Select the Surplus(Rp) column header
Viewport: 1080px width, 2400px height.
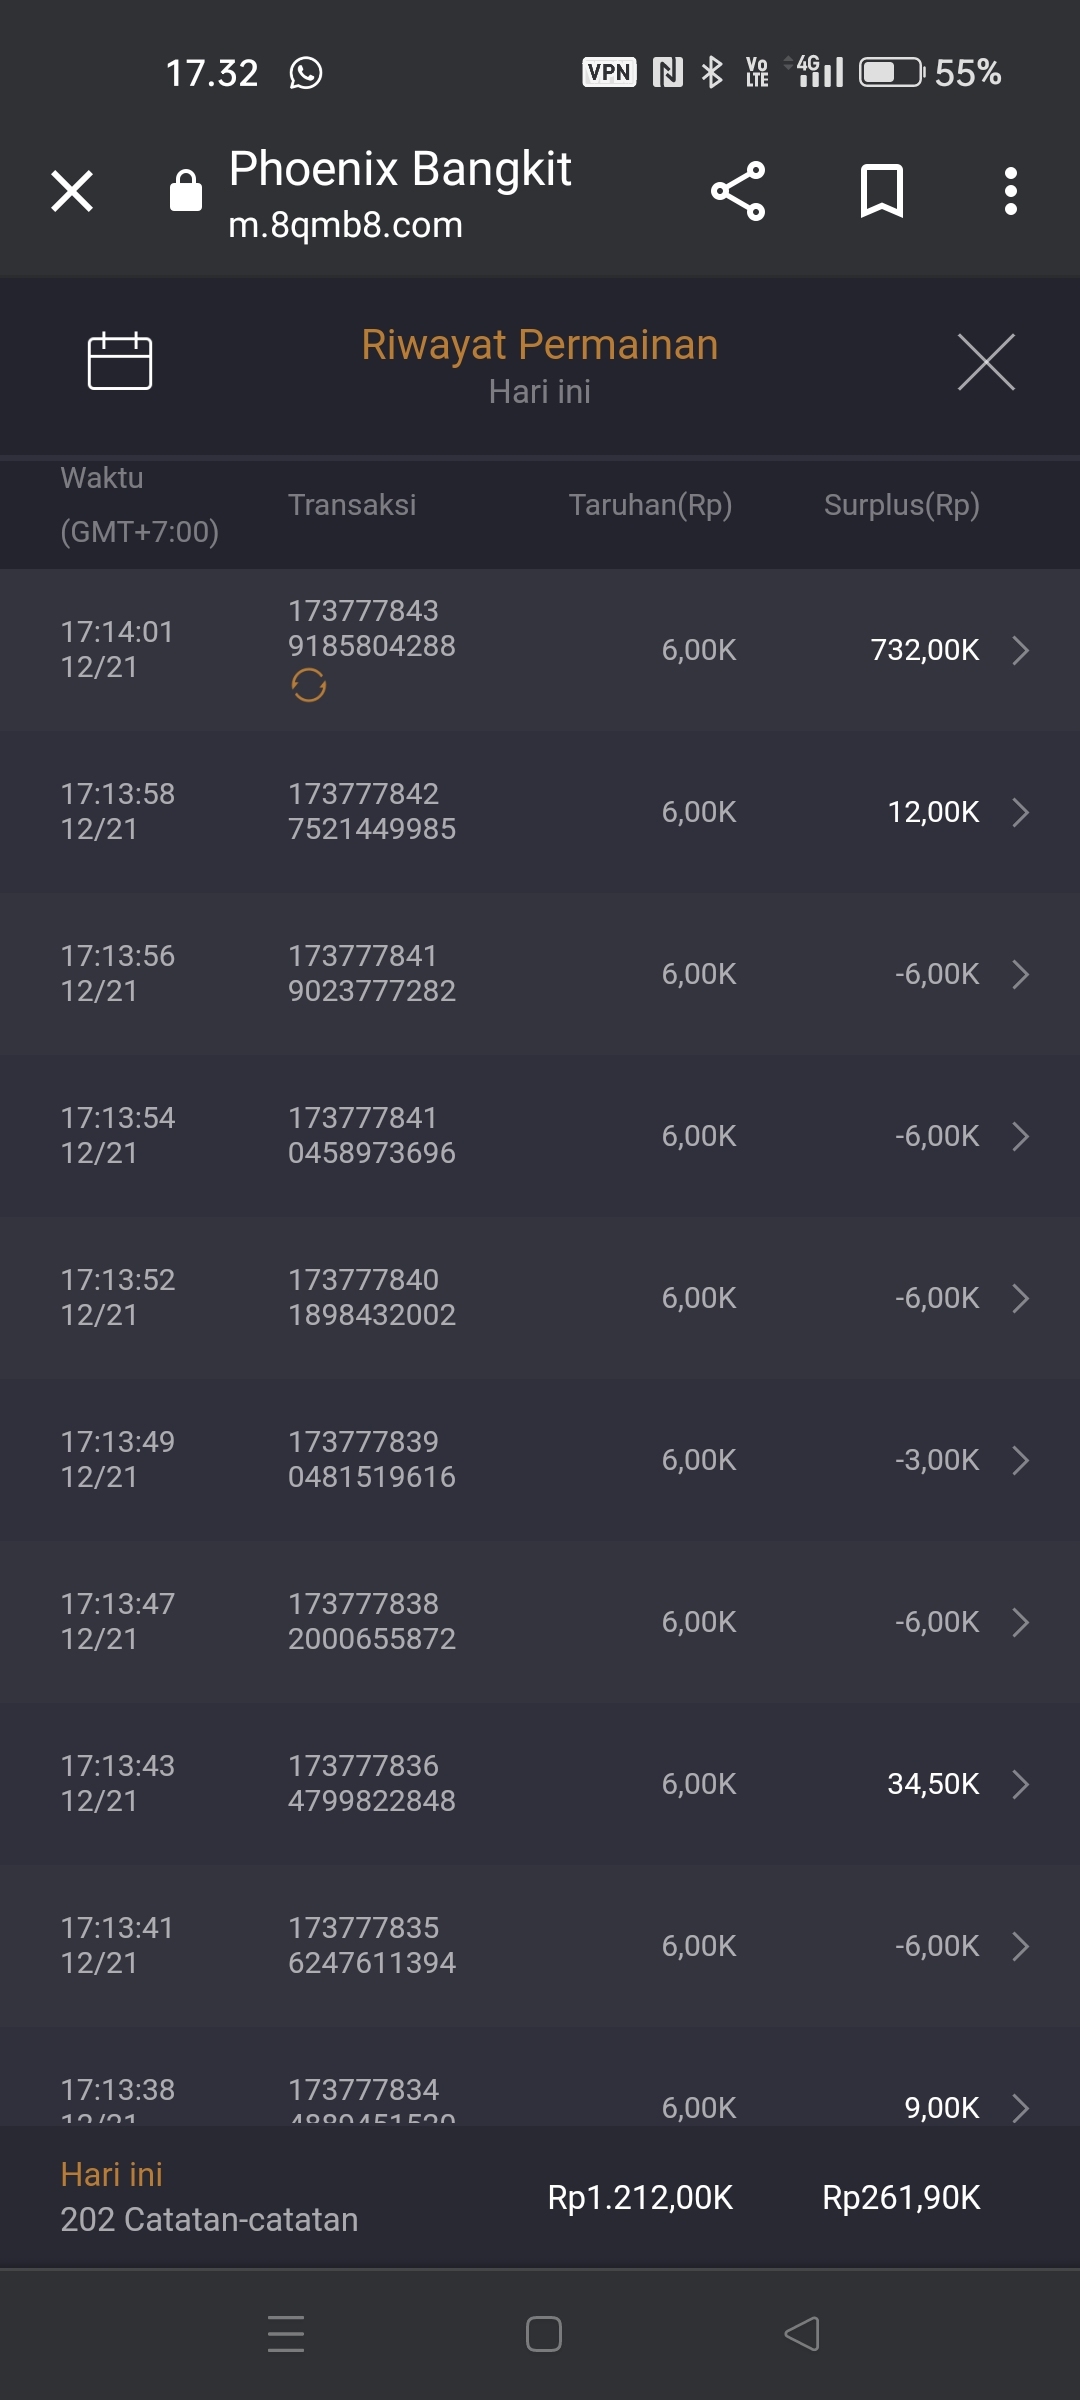(x=901, y=505)
